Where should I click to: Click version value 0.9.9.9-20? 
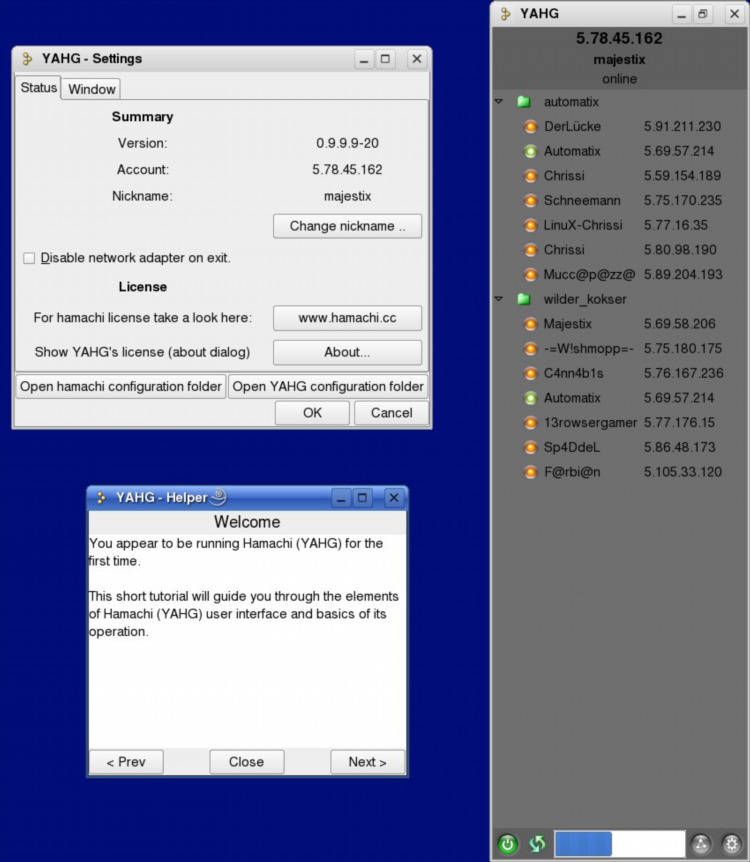click(347, 143)
